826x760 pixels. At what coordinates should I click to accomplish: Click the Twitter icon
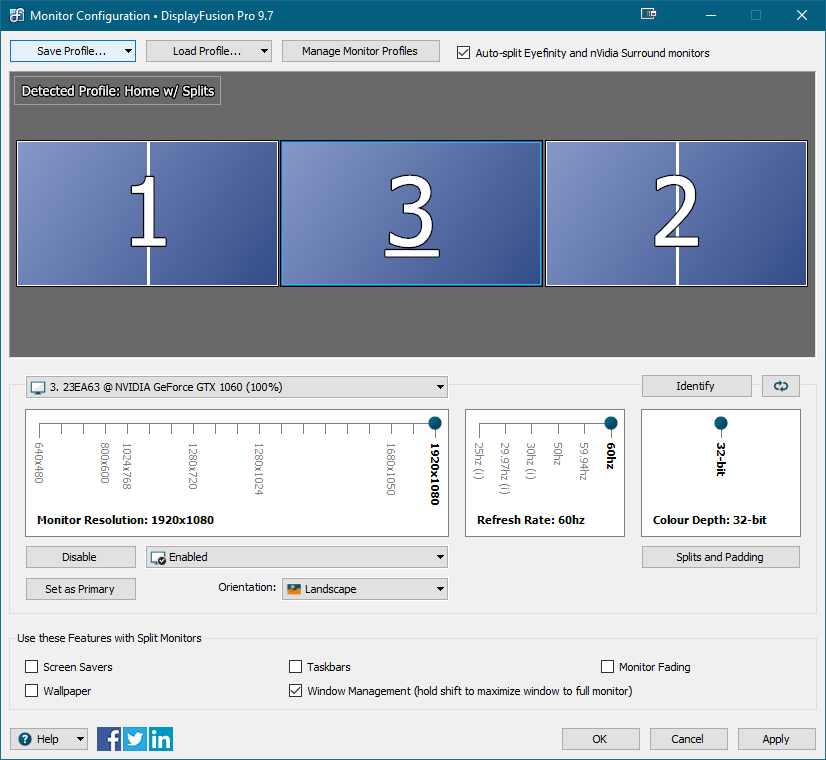135,739
